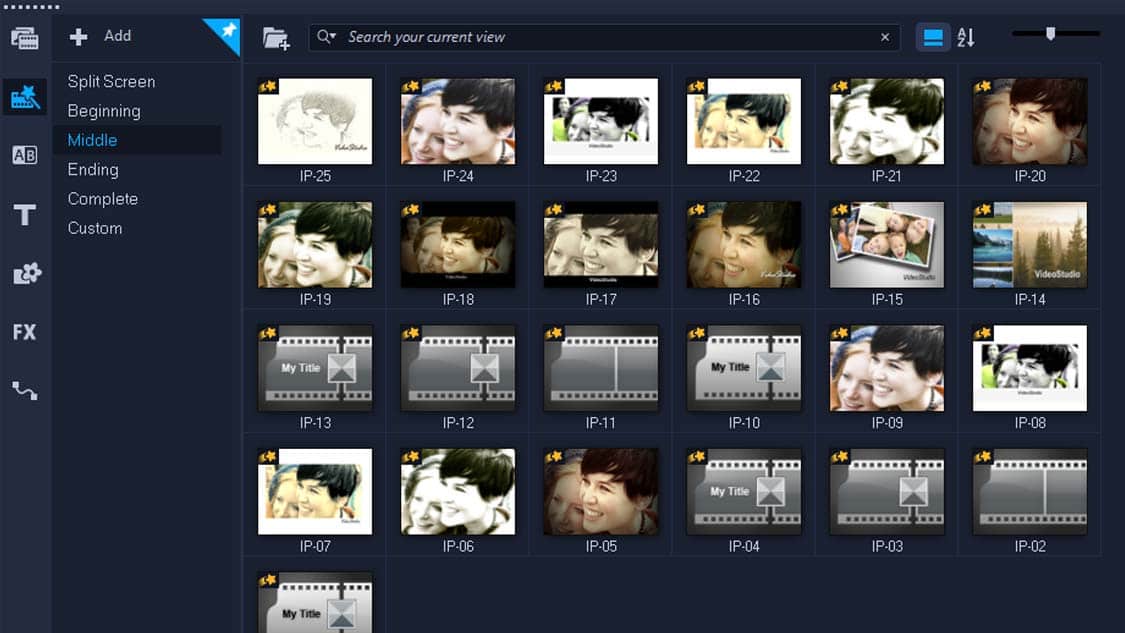Select the IP-09 template thumbnail
Viewport: 1125px width, 633px height.
click(x=887, y=368)
